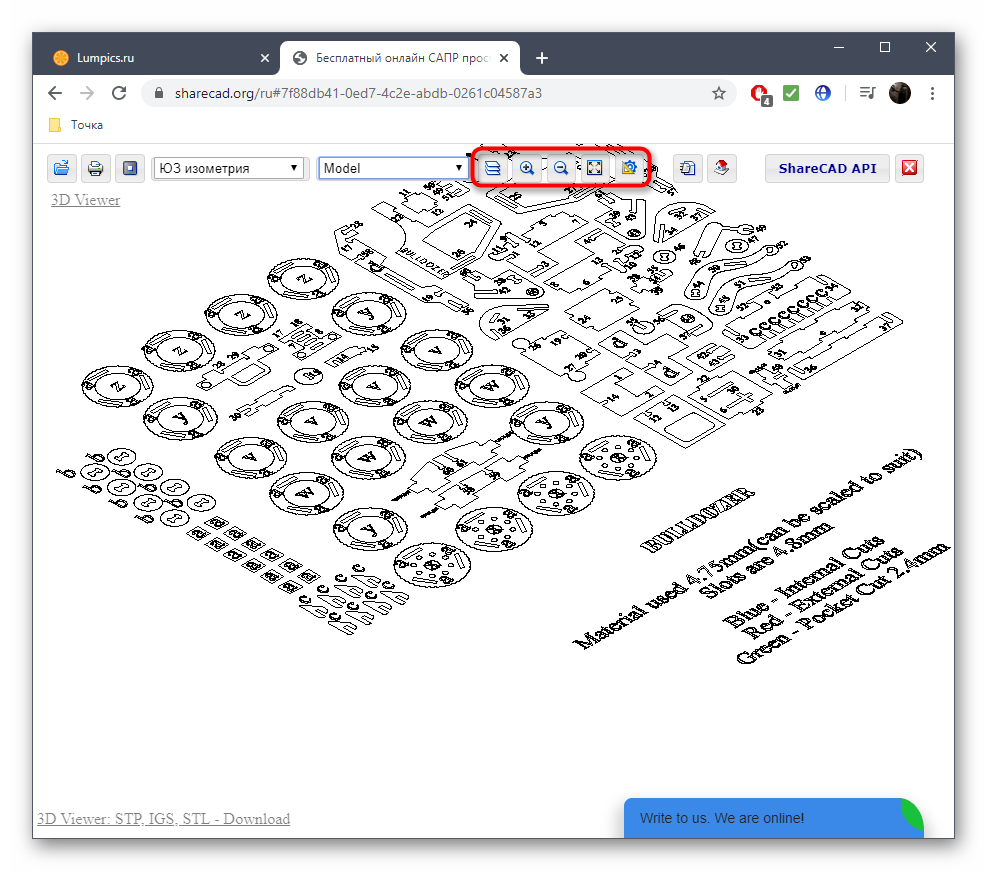Click the green checkmark extension icon
Viewport: 987px width, 871px height.
(791, 93)
